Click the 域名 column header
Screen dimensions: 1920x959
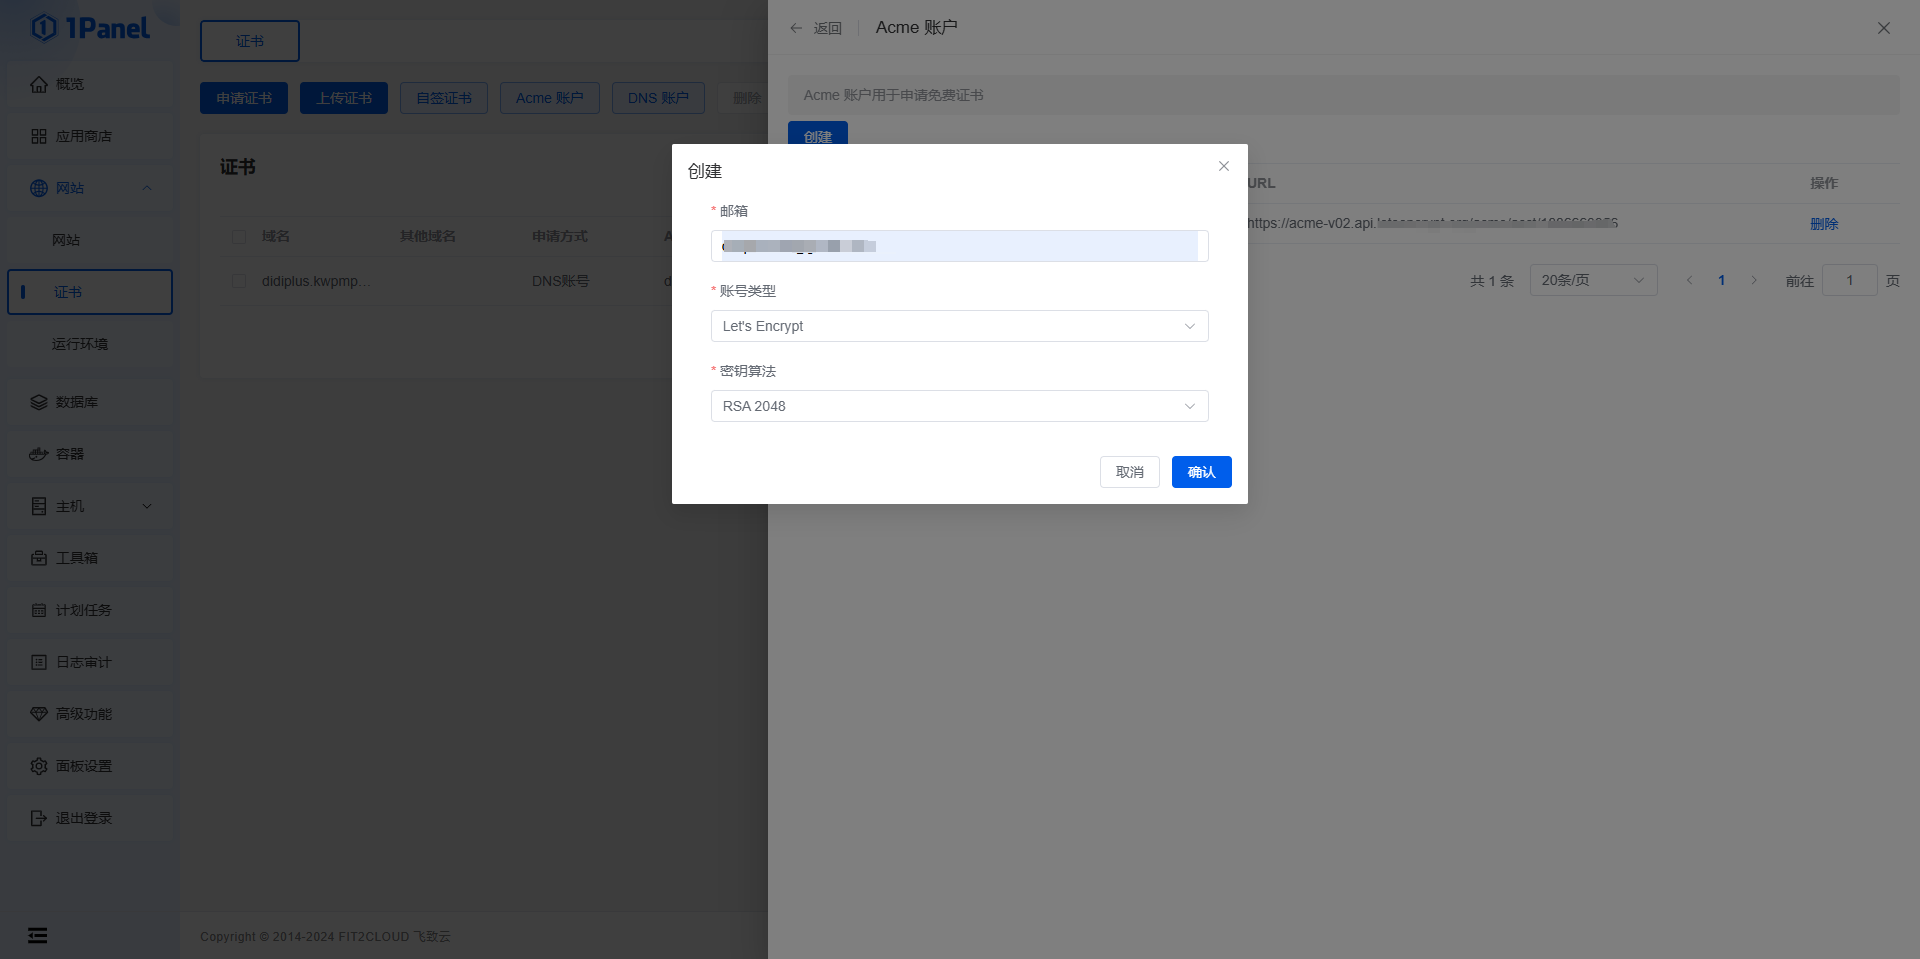click(276, 236)
